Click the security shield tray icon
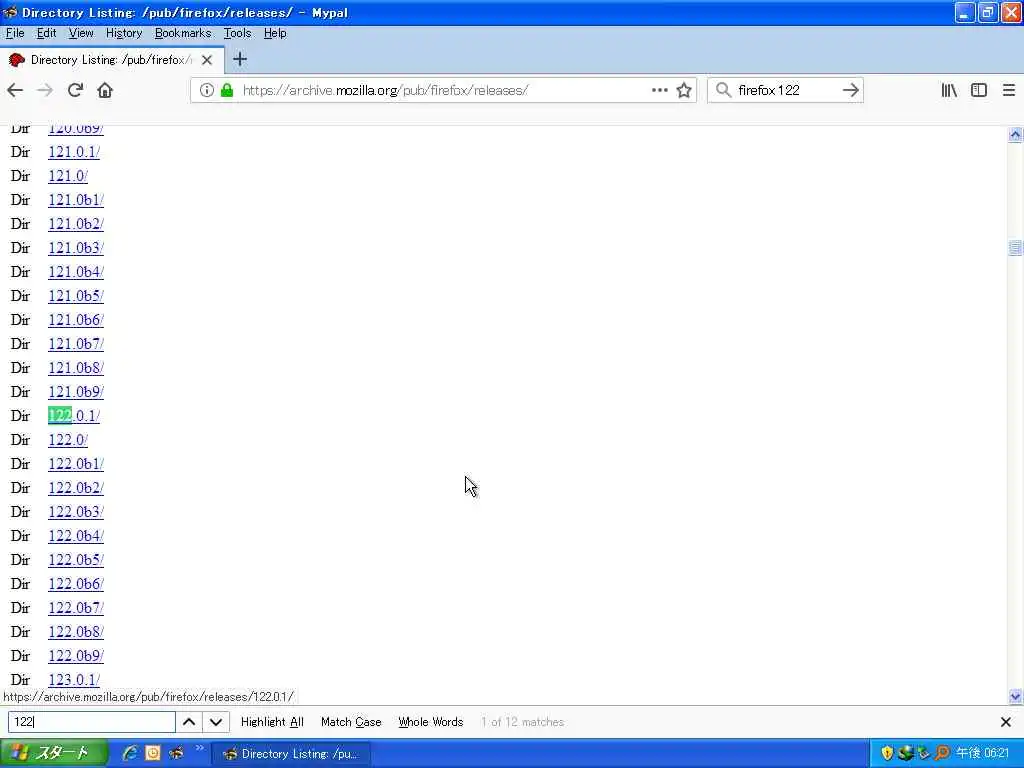The width and height of the screenshot is (1024, 768). 887,753
